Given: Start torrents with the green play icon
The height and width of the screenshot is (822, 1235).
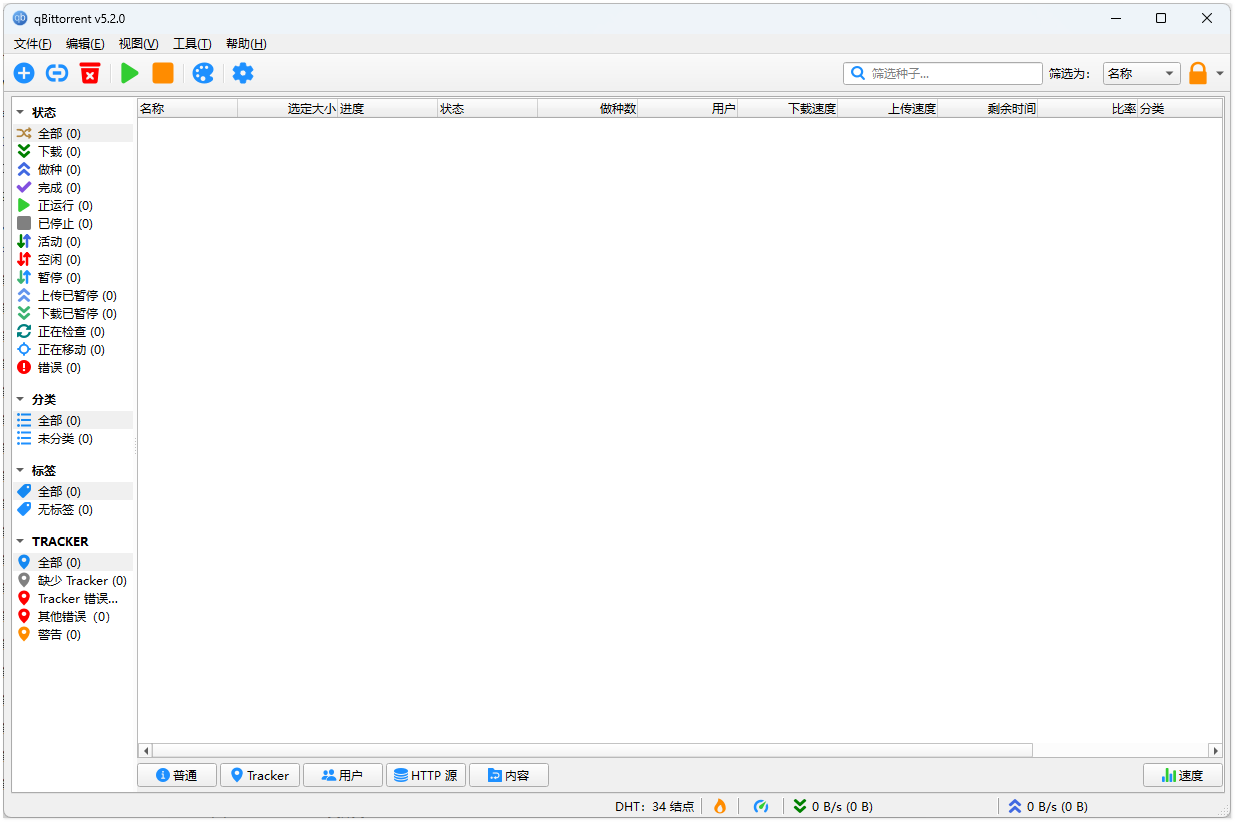Looking at the screenshot, I should click(x=130, y=73).
